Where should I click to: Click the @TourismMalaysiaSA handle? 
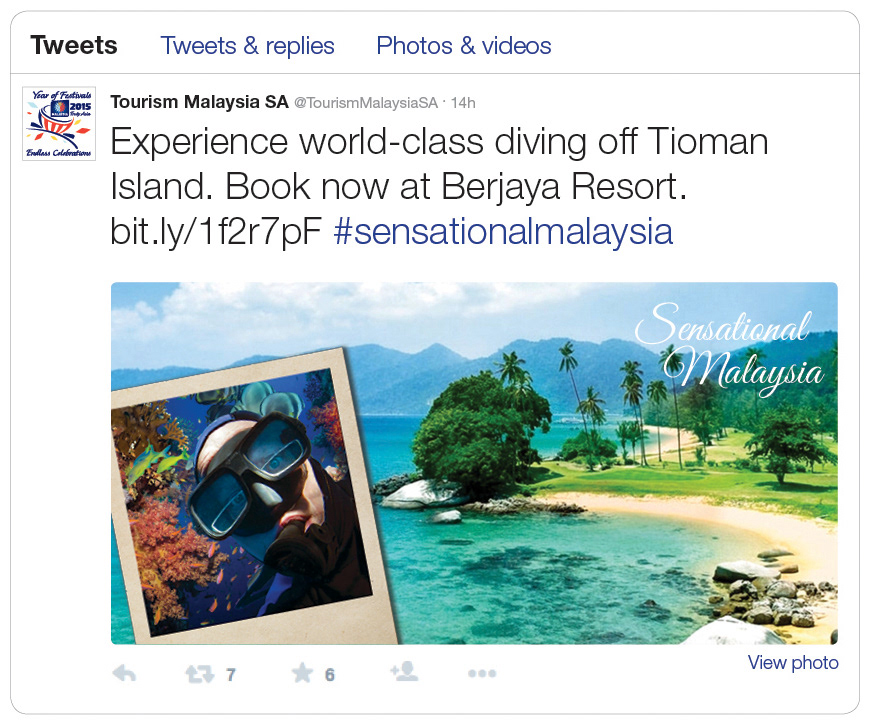pyautogui.click(x=366, y=103)
